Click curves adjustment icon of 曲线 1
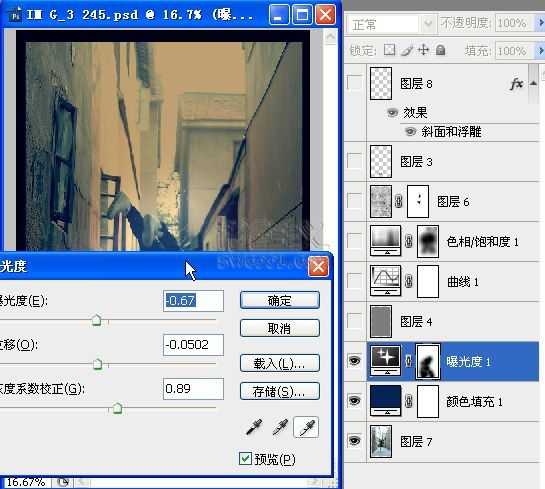 386,281
